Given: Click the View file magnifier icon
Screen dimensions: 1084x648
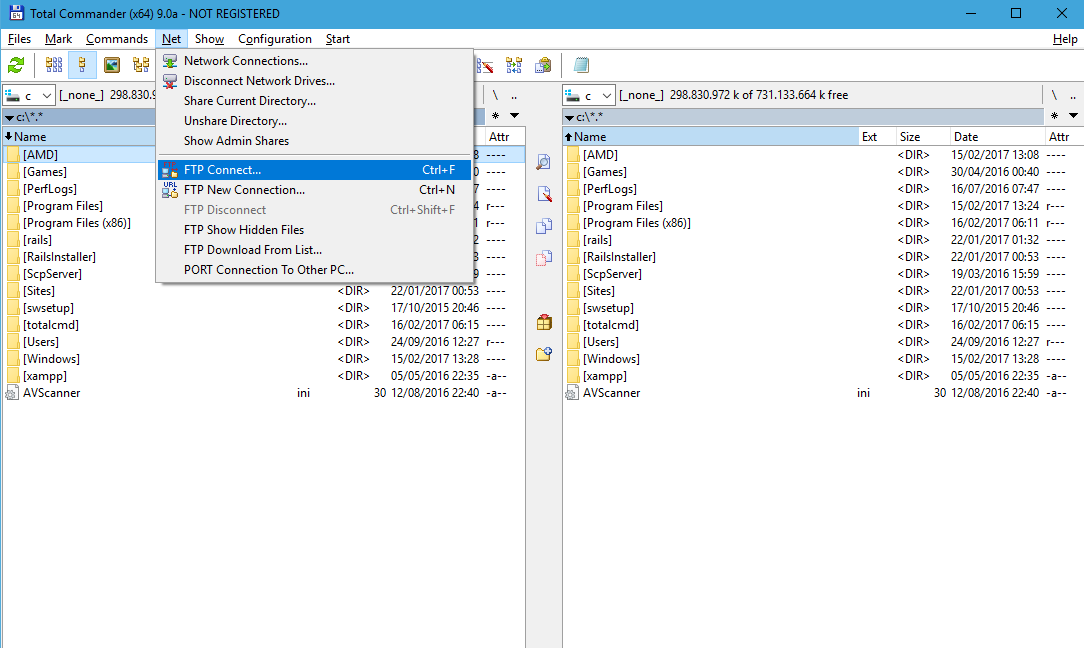Looking at the screenshot, I should point(544,162).
